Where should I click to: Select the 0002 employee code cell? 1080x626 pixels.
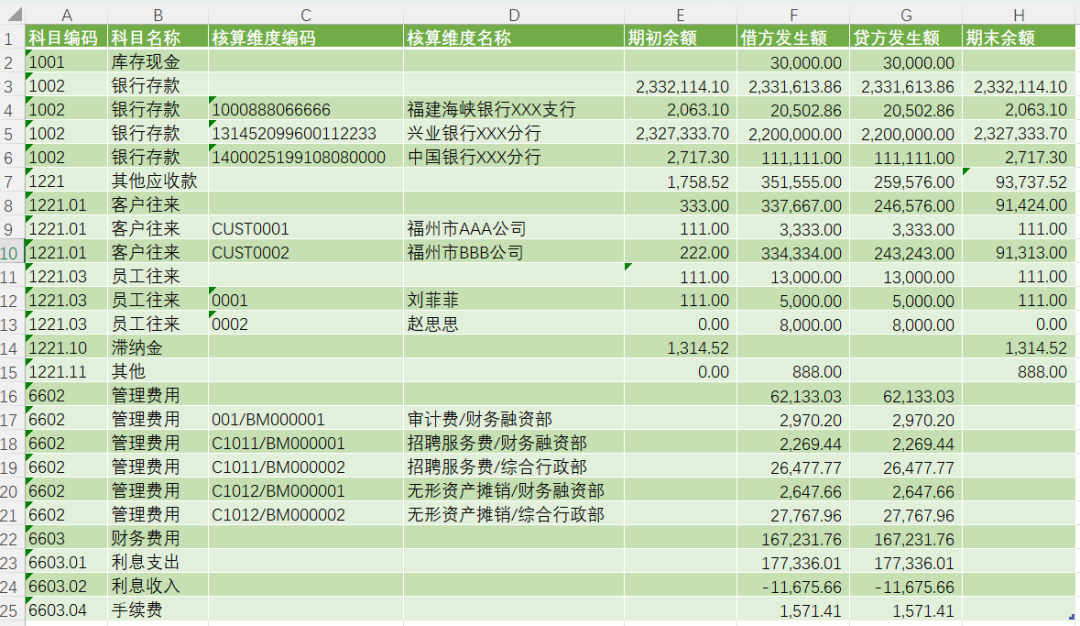pos(306,324)
